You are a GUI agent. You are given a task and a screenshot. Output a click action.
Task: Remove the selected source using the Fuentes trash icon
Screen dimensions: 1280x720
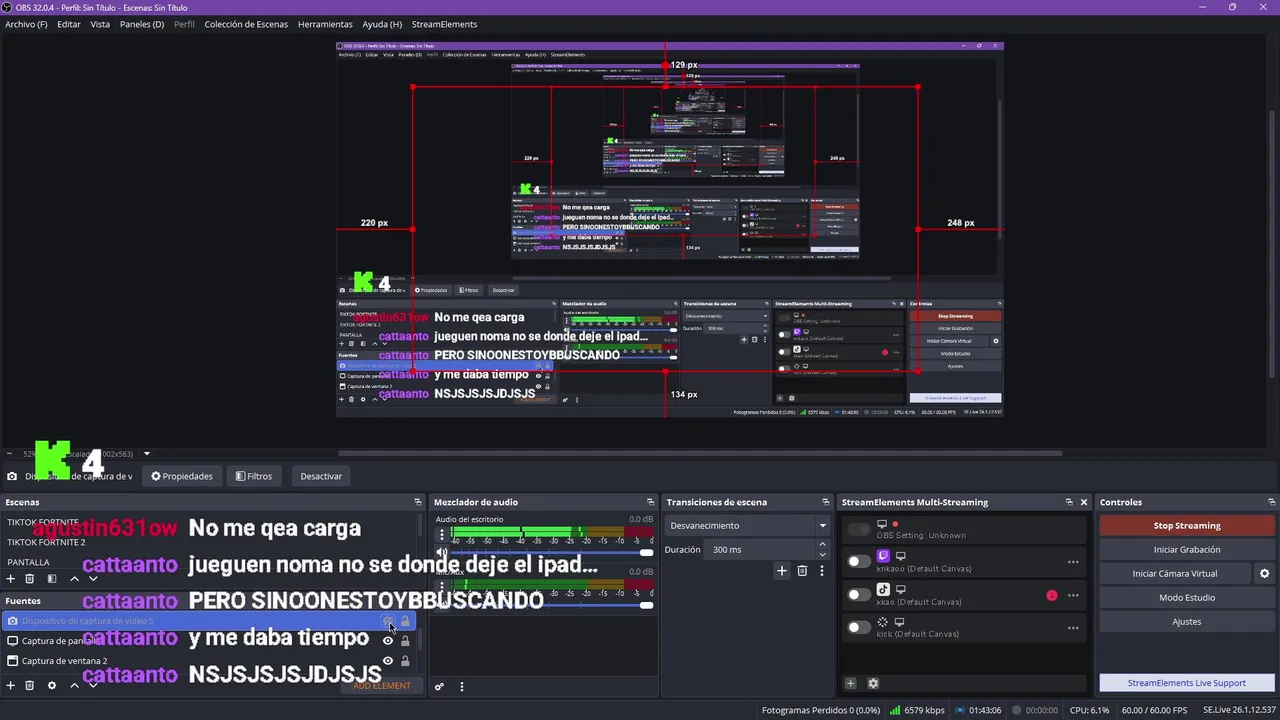pyautogui.click(x=30, y=685)
